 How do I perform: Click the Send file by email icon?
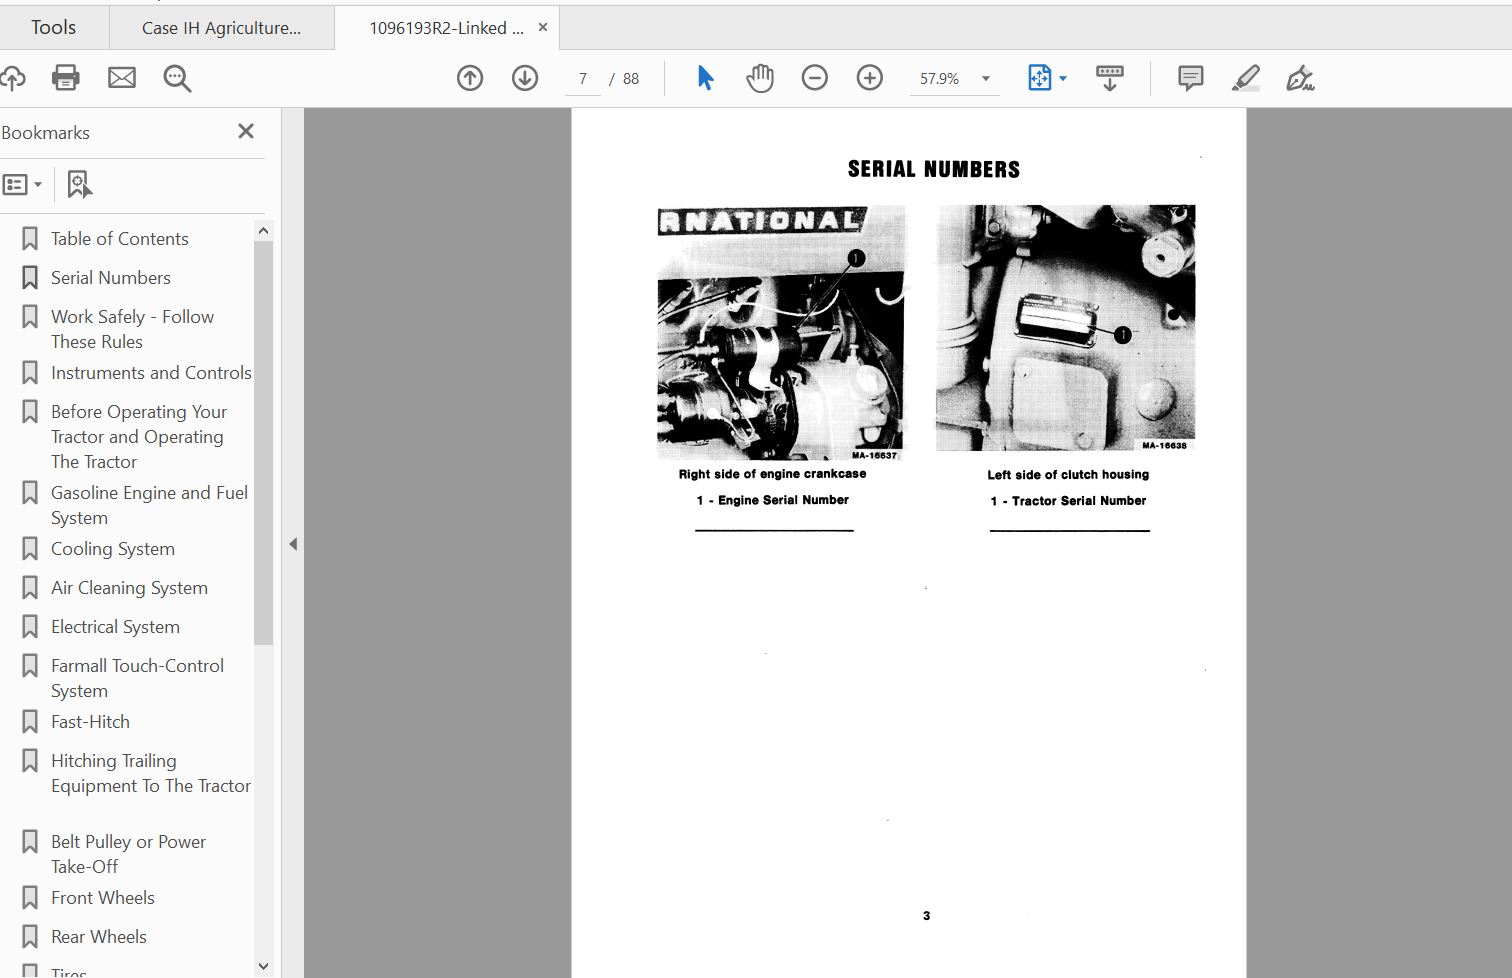click(122, 78)
